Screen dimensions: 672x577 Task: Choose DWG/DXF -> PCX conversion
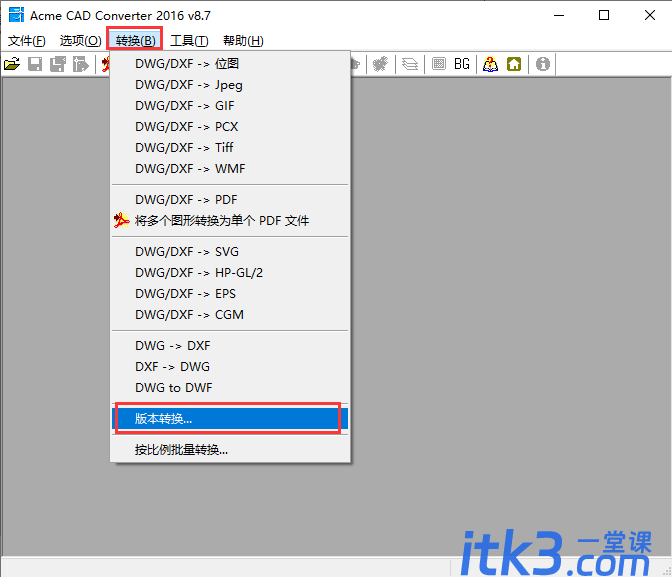pyautogui.click(x=230, y=127)
